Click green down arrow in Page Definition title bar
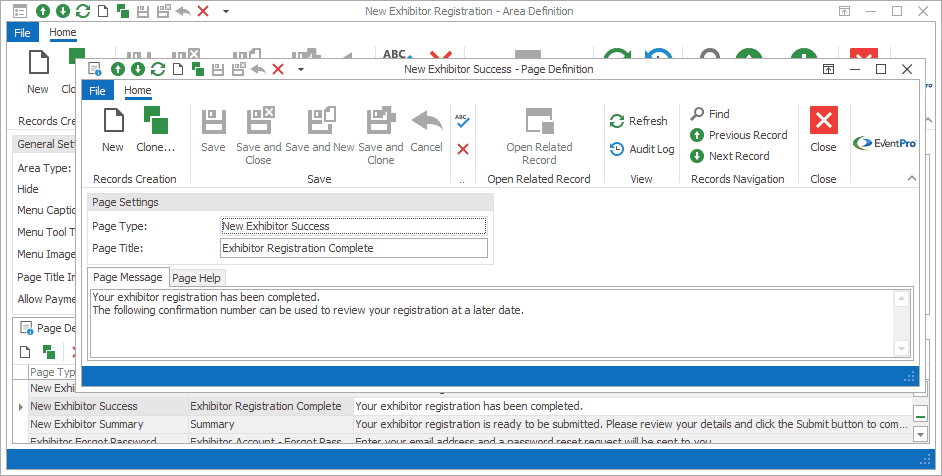This screenshot has height=476, width=942. pyautogui.click(x=138, y=69)
